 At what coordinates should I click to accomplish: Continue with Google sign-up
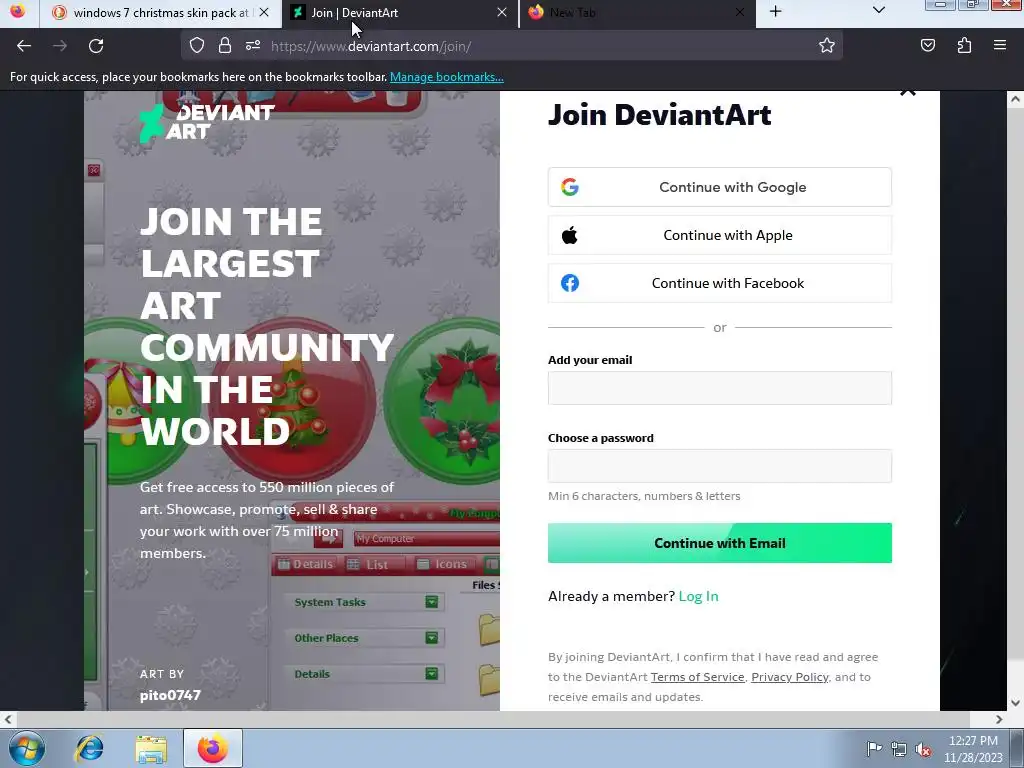[x=720, y=187]
